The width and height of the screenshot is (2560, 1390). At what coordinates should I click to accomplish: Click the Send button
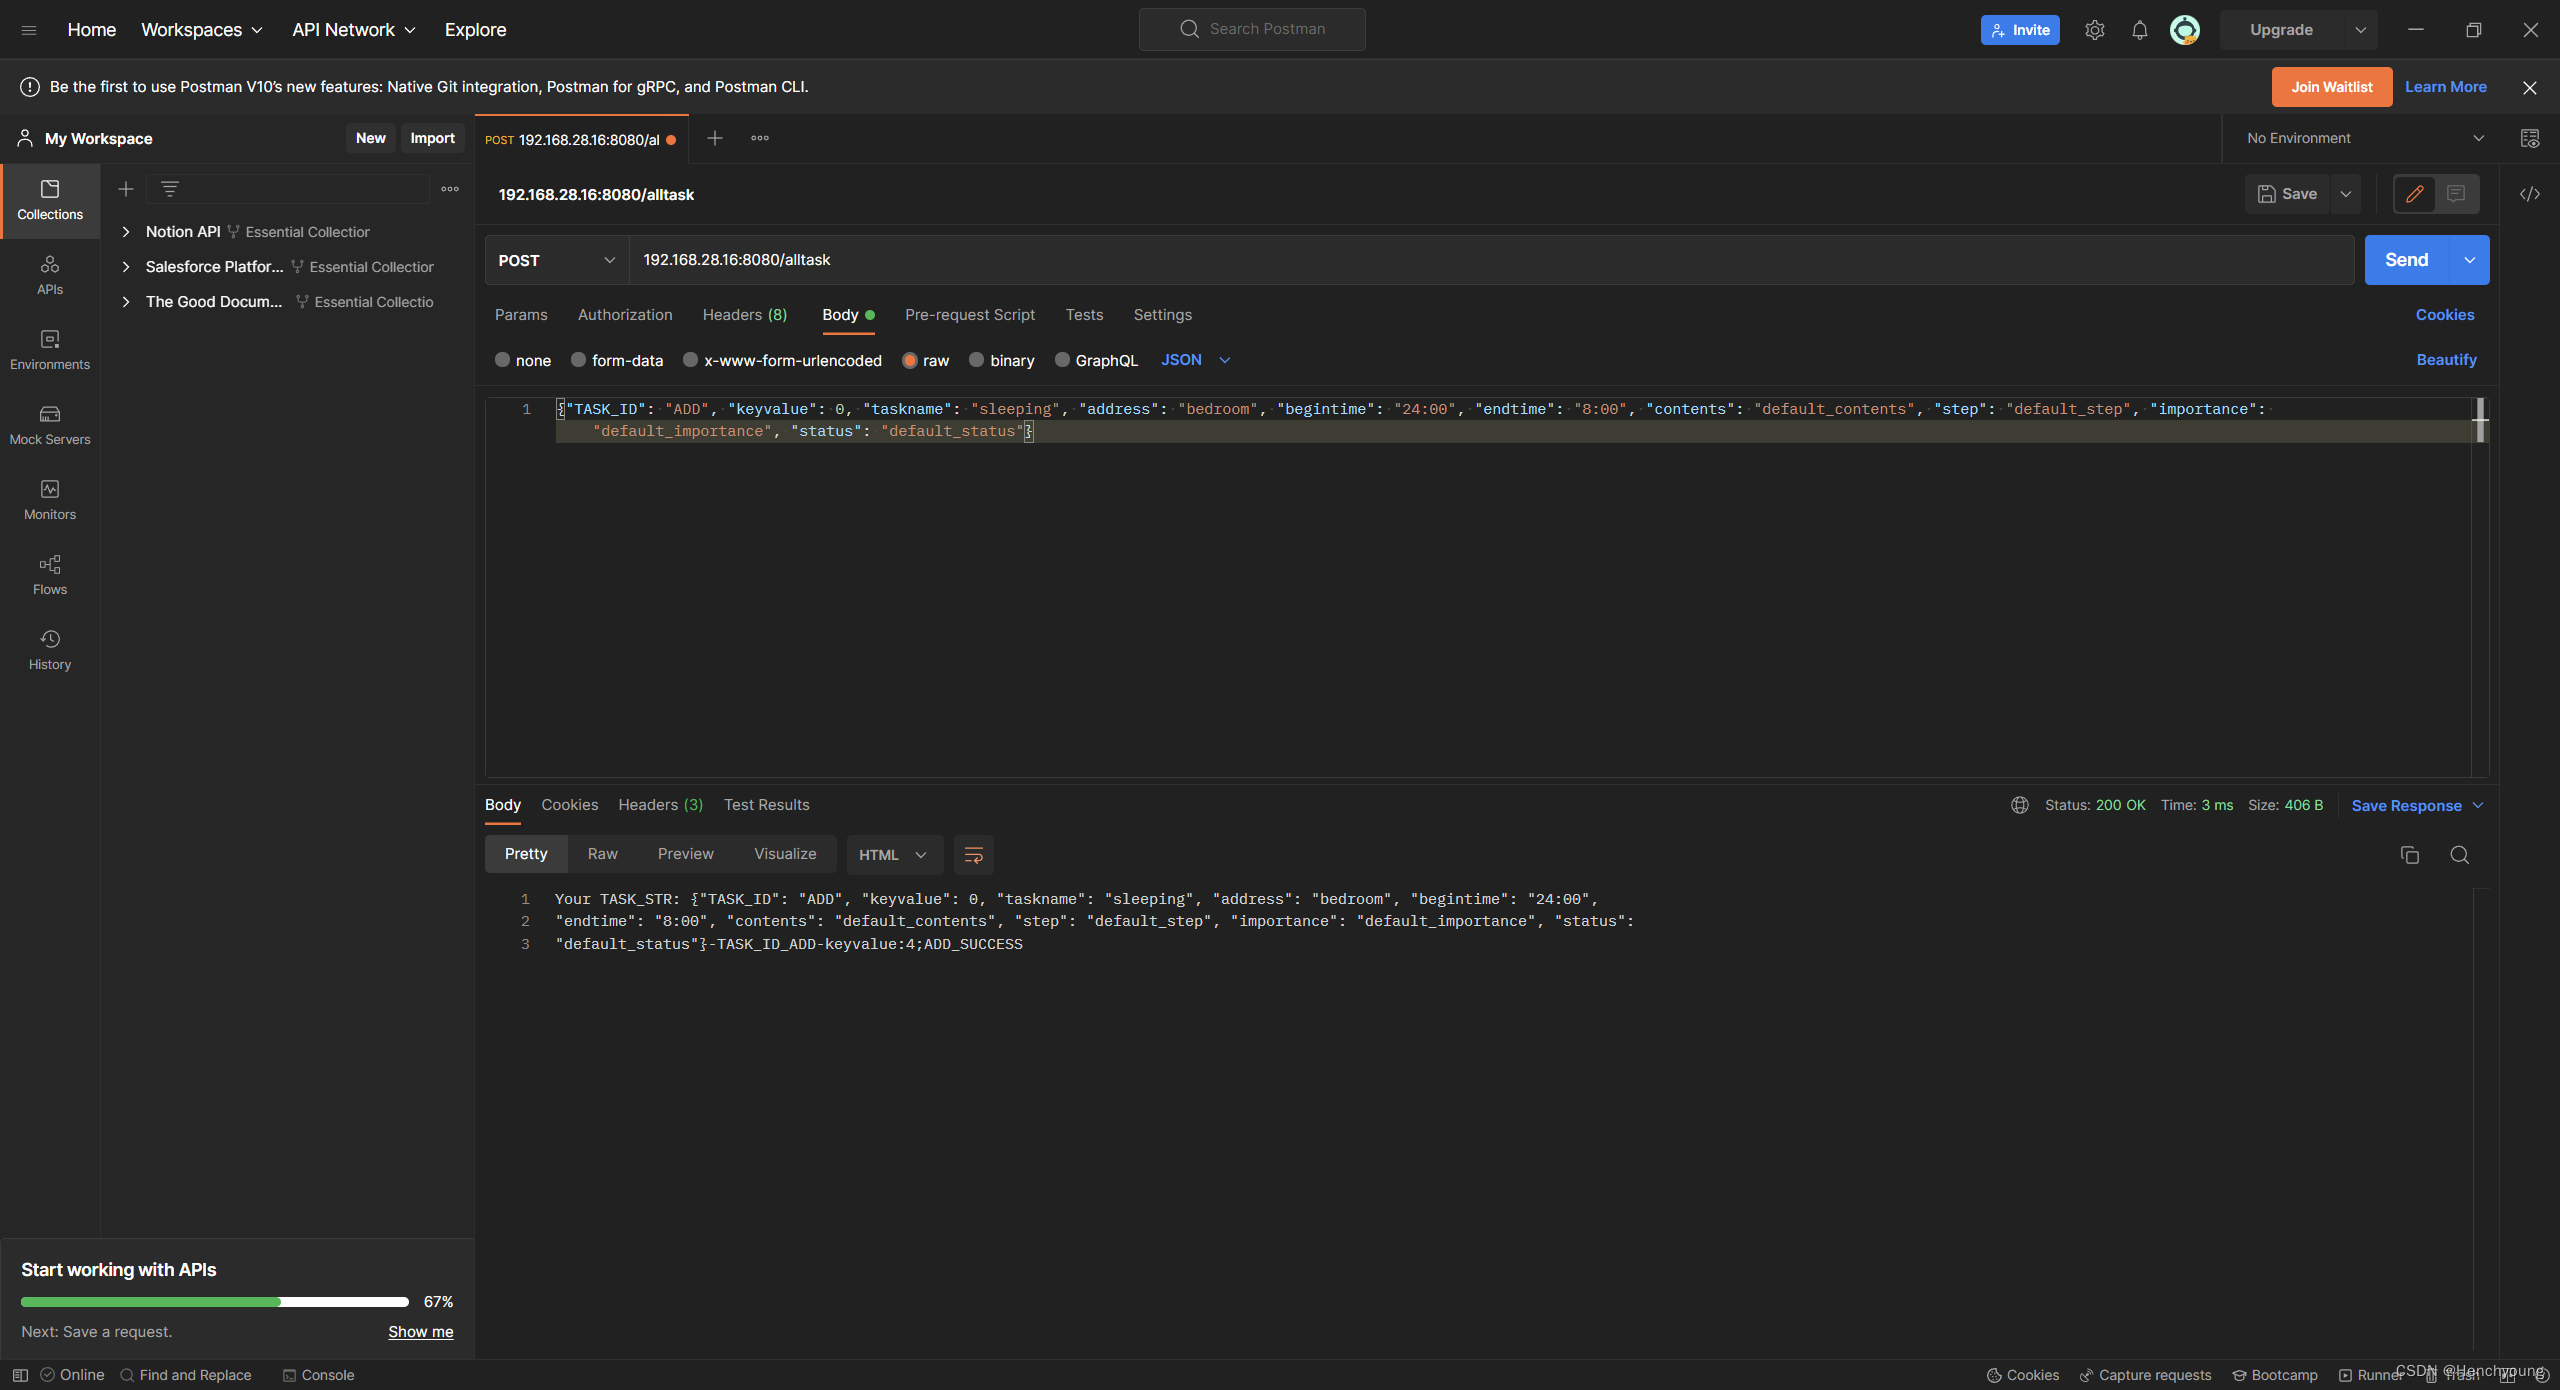click(x=2406, y=260)
